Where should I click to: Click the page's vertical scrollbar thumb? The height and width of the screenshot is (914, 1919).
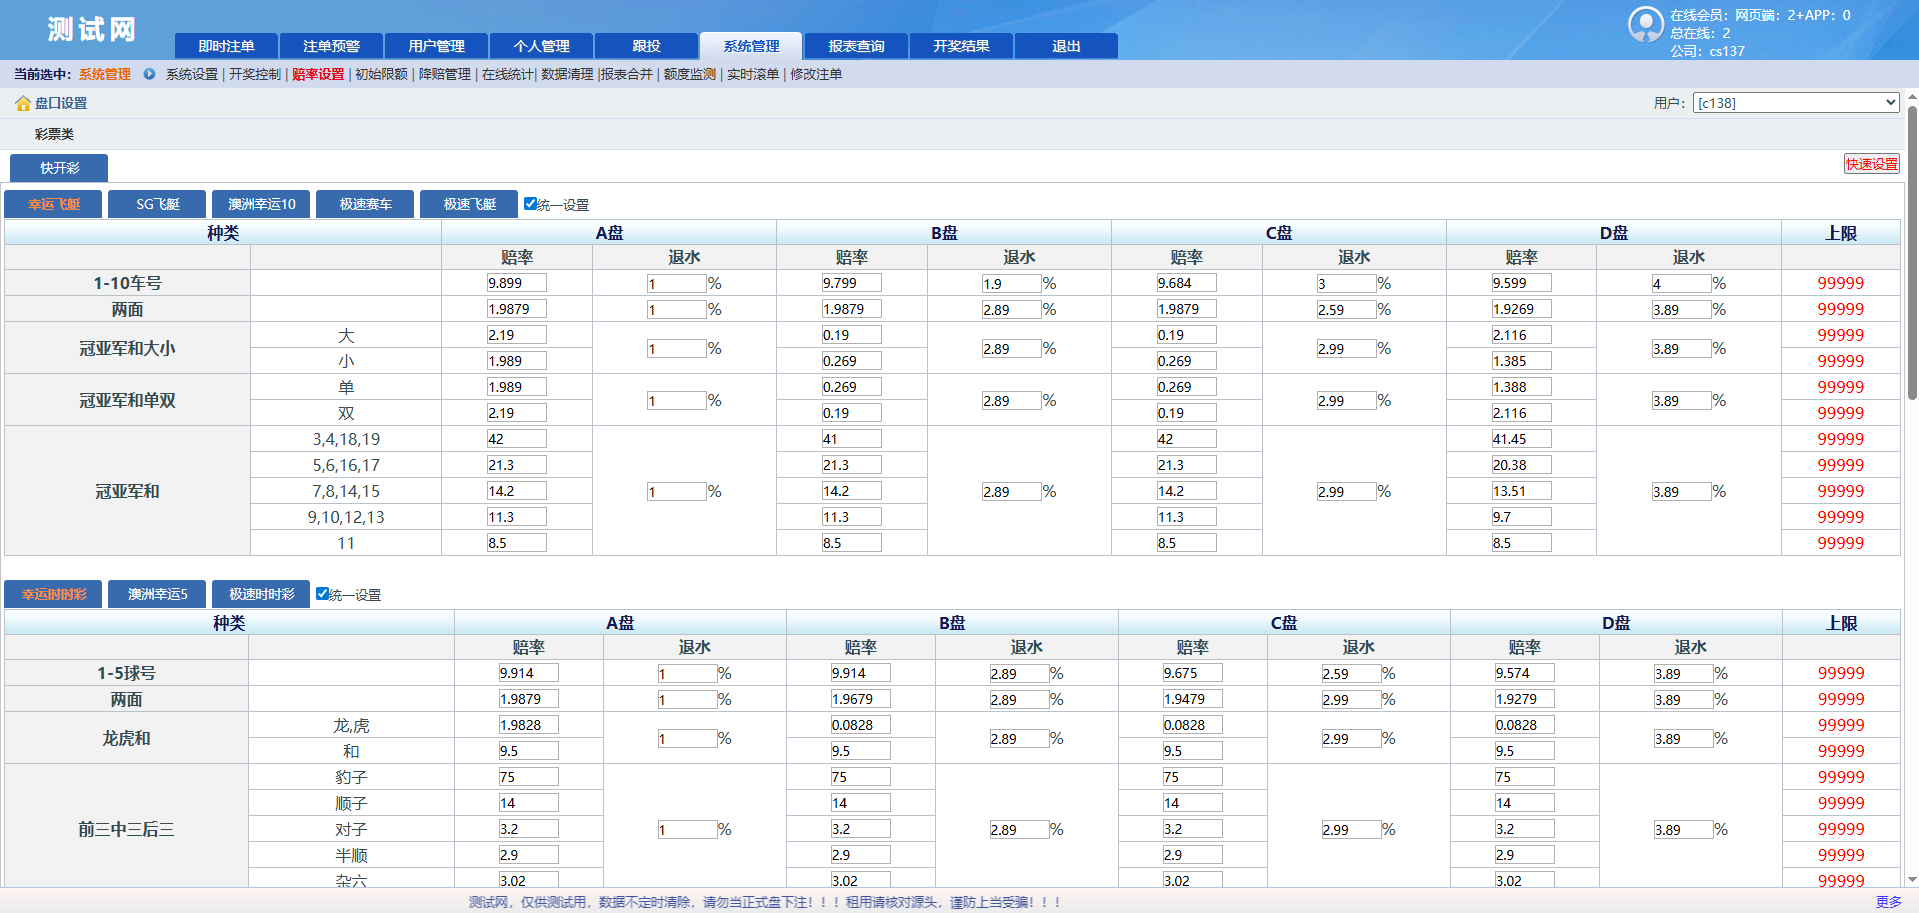point(1912,250)
